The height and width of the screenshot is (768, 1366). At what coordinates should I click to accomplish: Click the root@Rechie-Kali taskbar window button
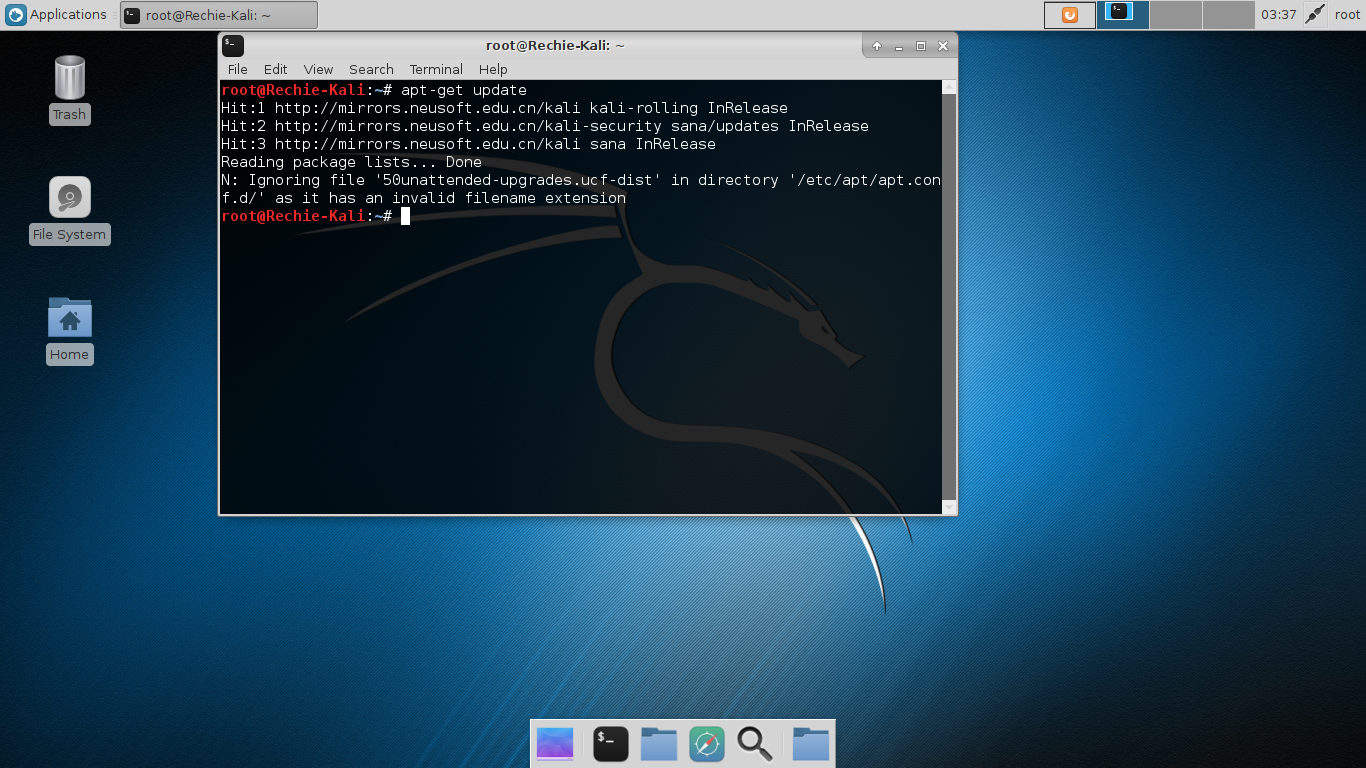219,15
